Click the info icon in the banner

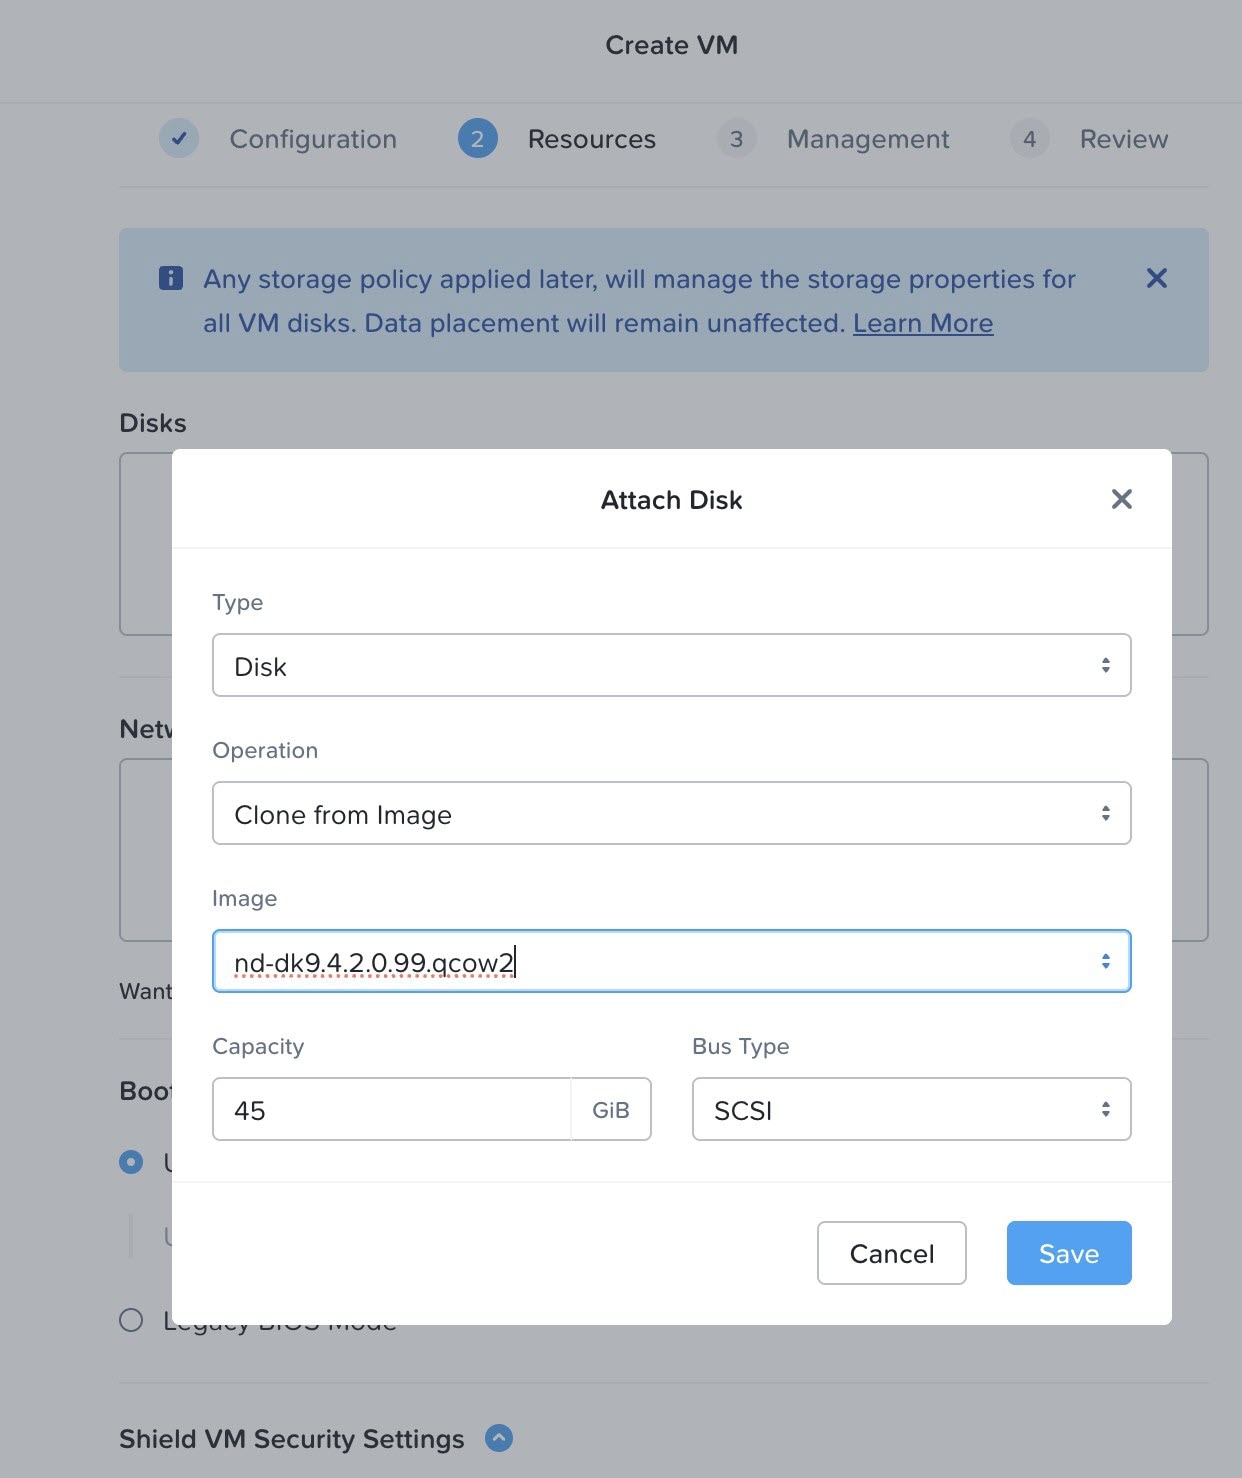coord(171,278)
